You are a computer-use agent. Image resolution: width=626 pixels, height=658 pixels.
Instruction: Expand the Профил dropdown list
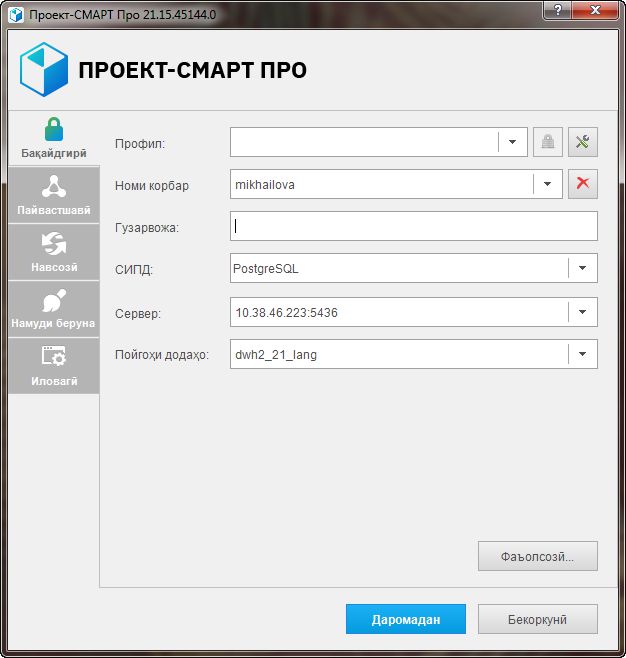coord(512,142)
